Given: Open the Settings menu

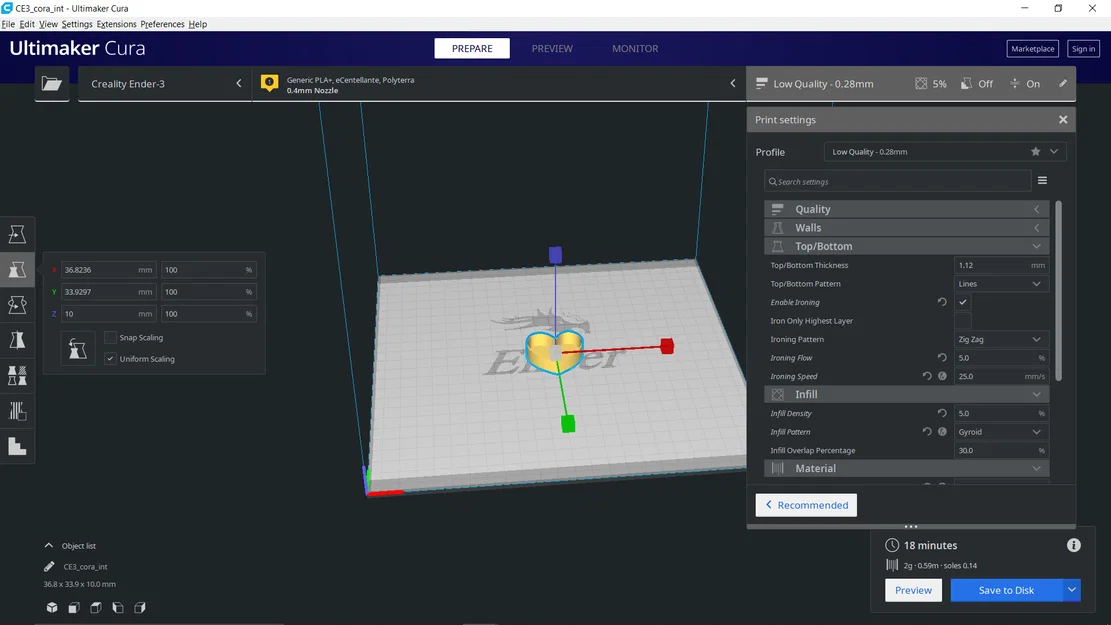Looking at the screenshot, I should tap(77, 24).
